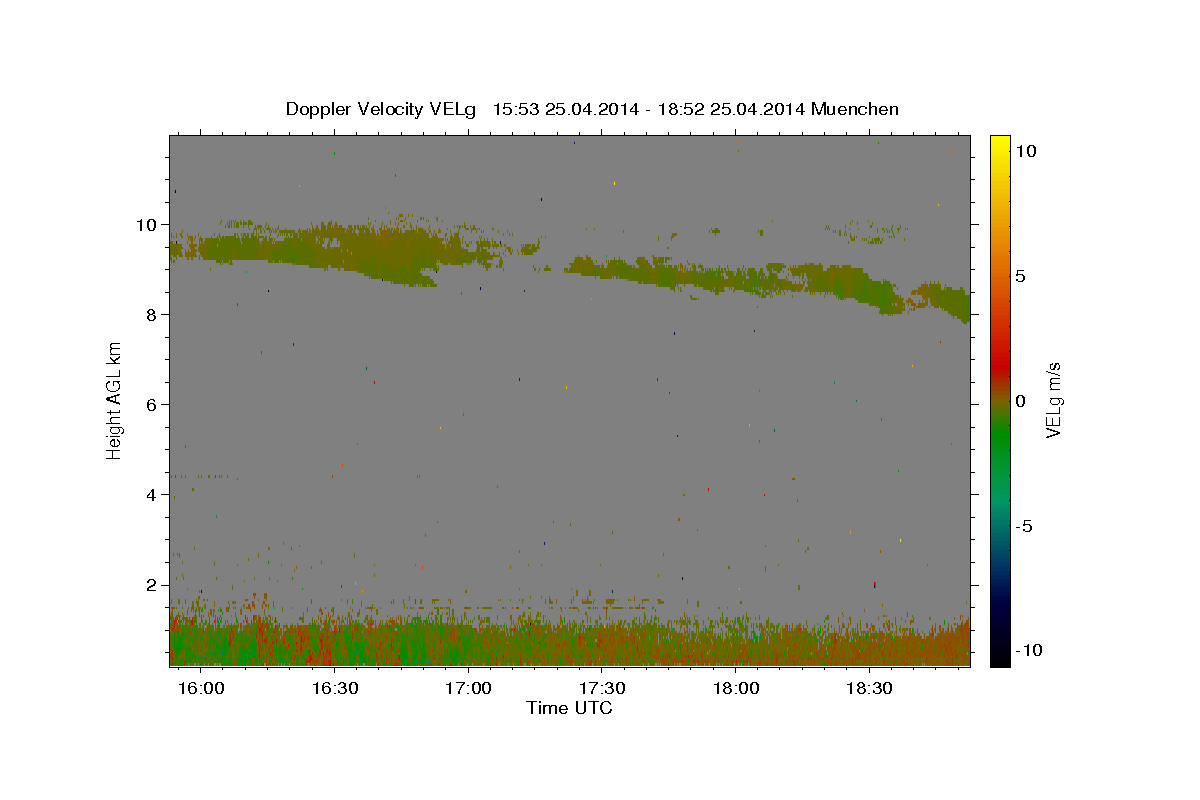Click the 'Muenchen' location in the title
This screenshot has height=800, width=1200.
point(855,109)
